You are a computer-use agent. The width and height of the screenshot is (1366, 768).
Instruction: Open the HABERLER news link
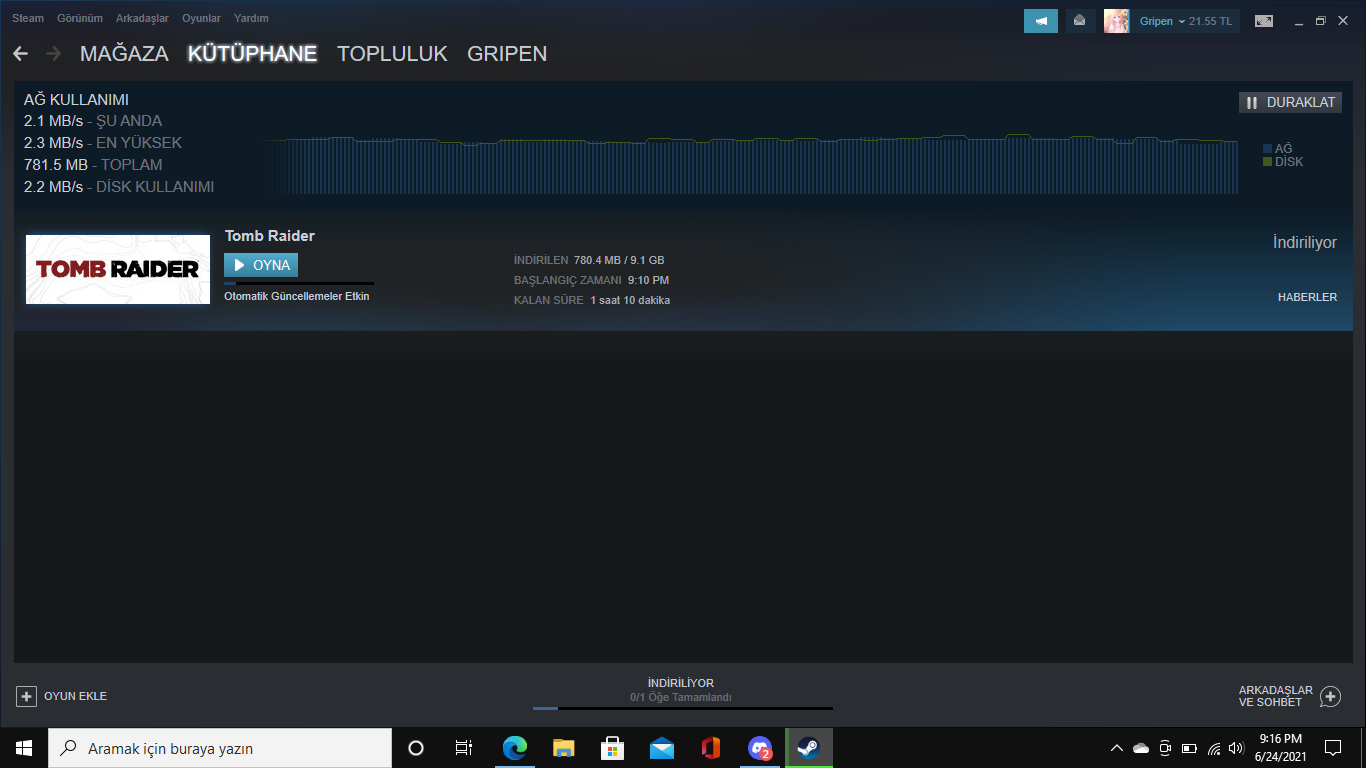point(1307,297)
